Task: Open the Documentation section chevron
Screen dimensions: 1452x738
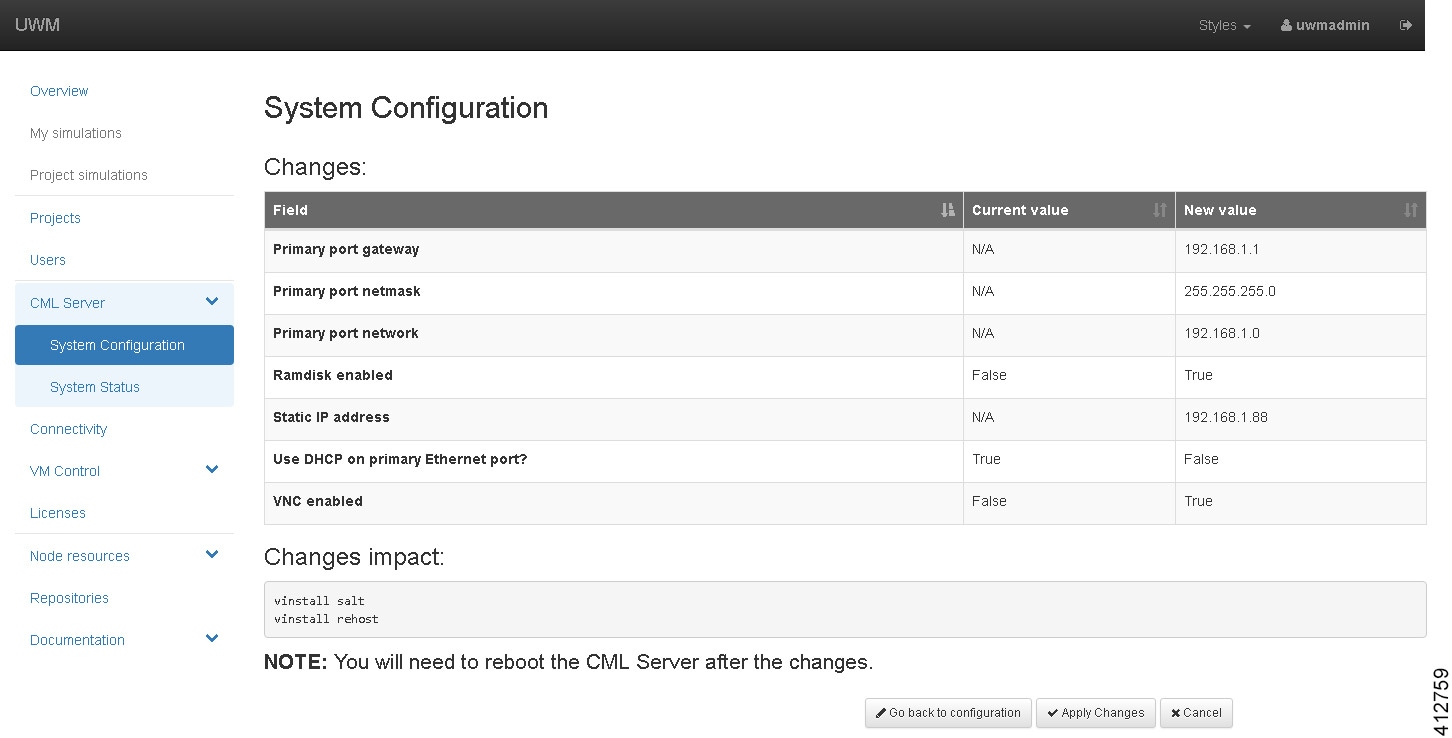Action: (x=211, y=638)
